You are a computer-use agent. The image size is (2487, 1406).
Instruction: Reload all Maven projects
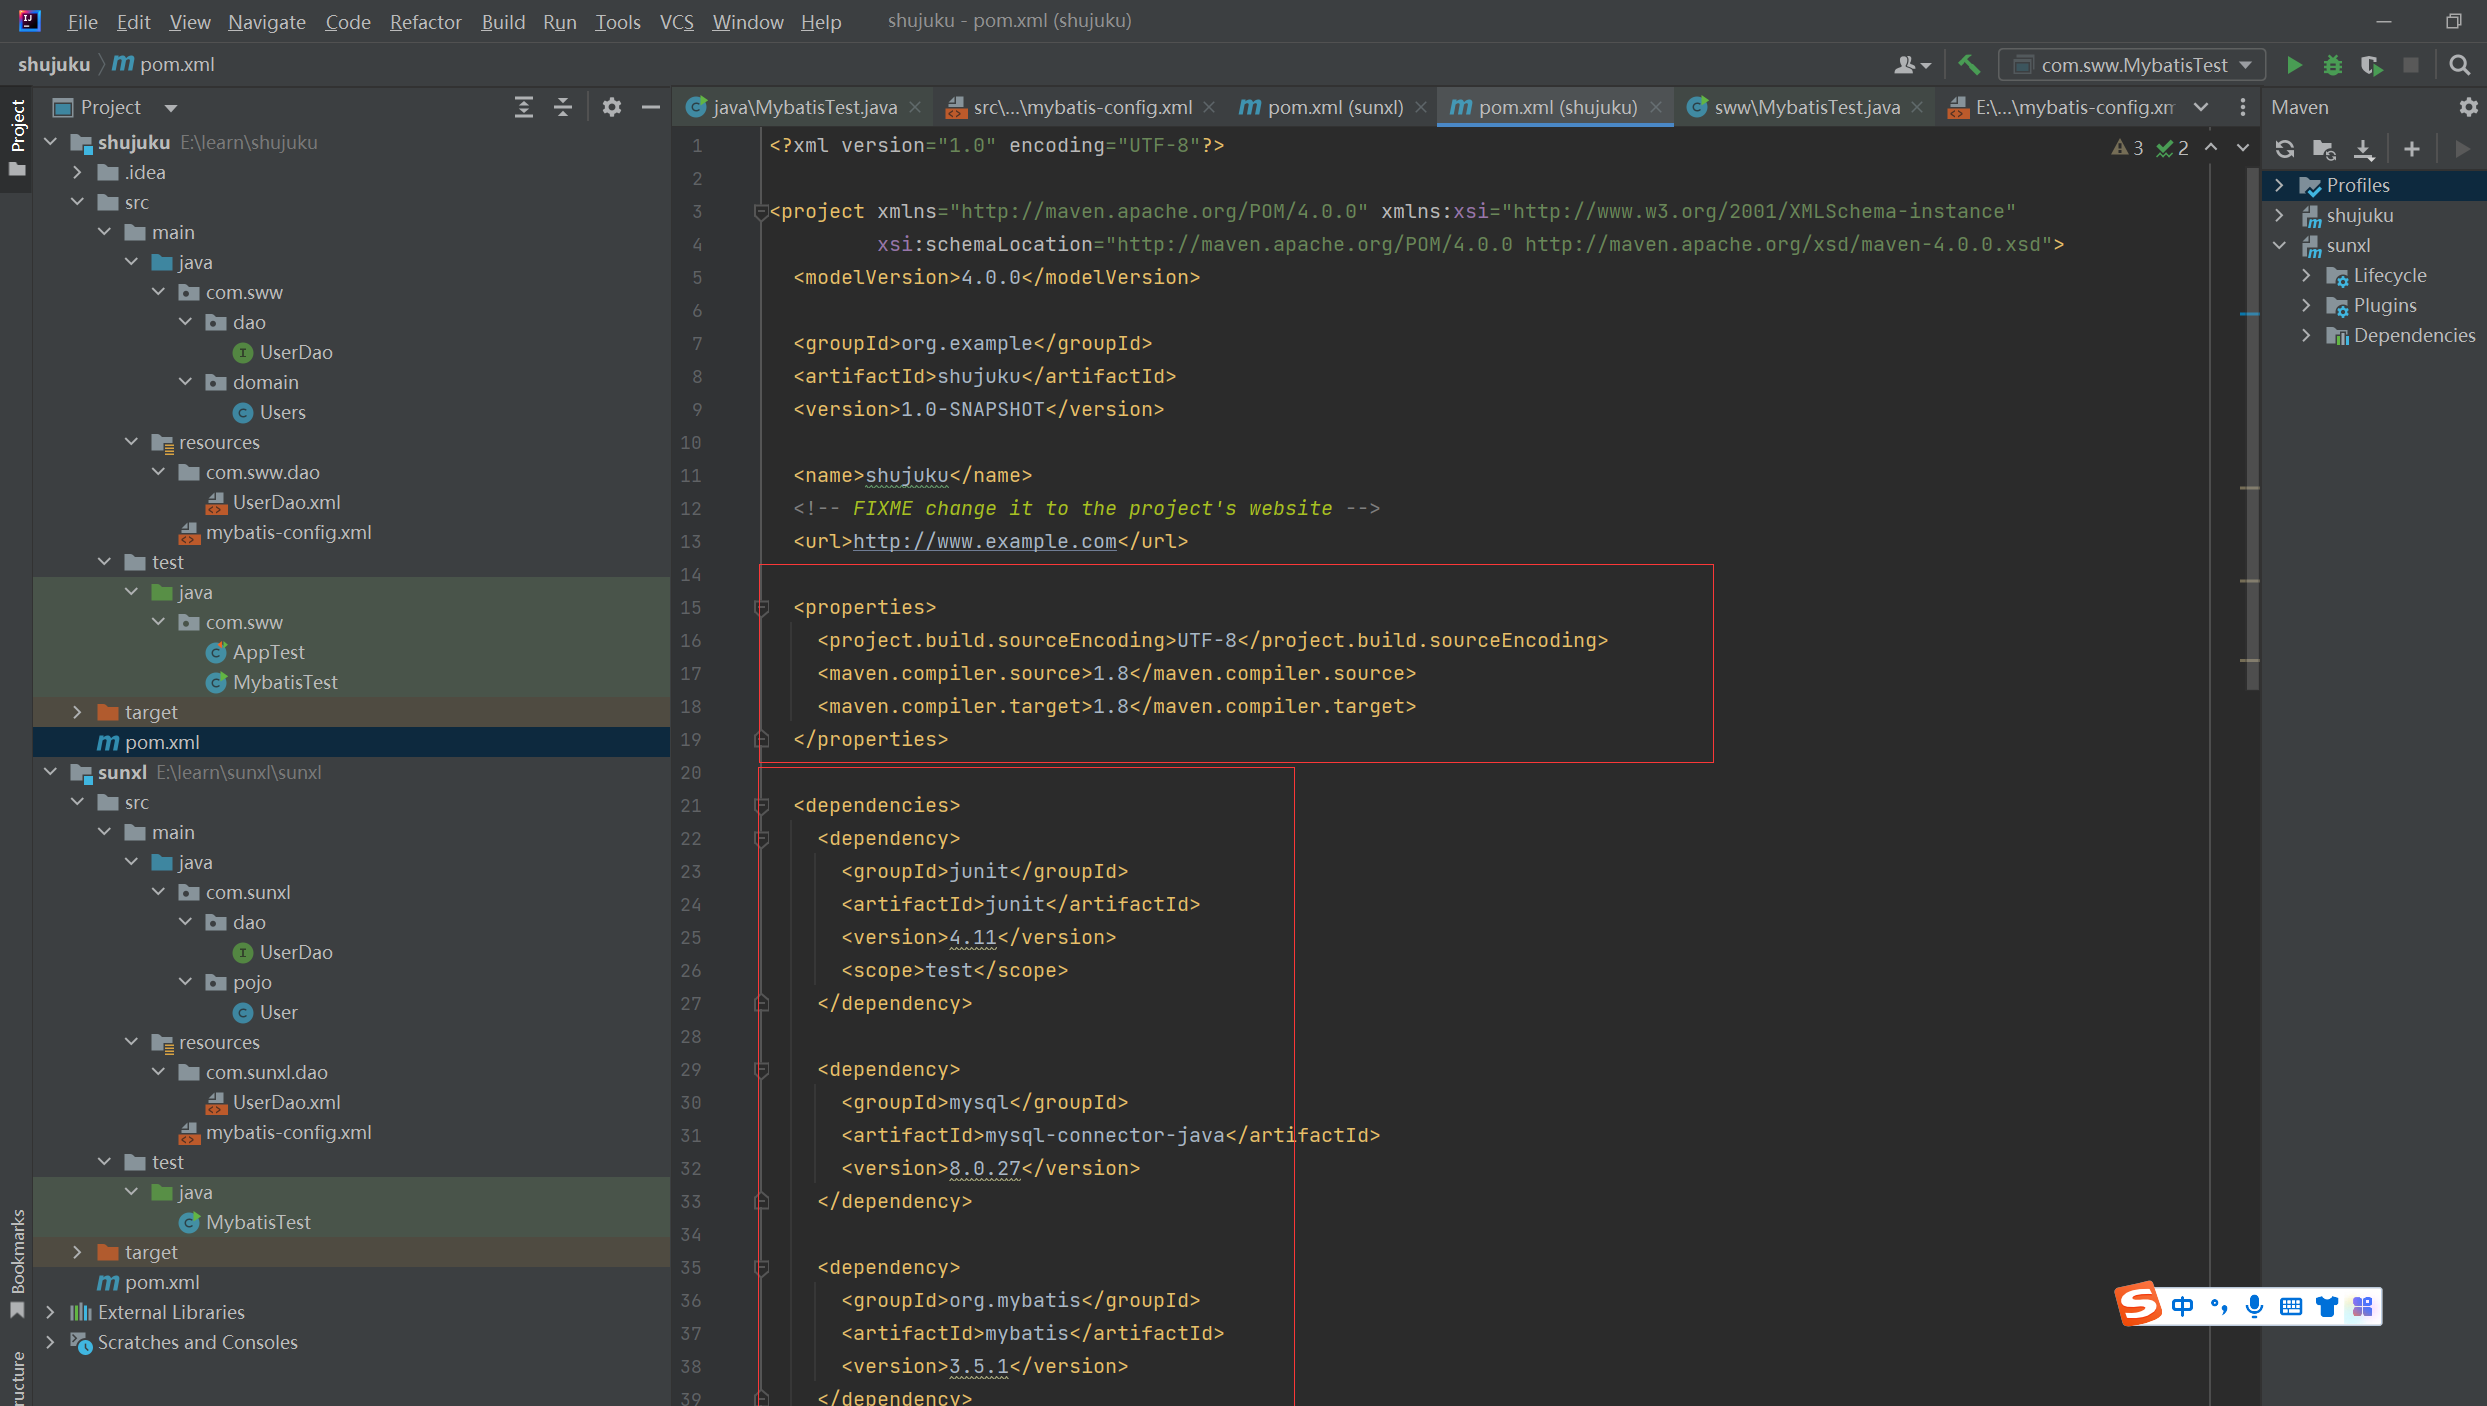pyautogui.click(x=2285, y=149)
